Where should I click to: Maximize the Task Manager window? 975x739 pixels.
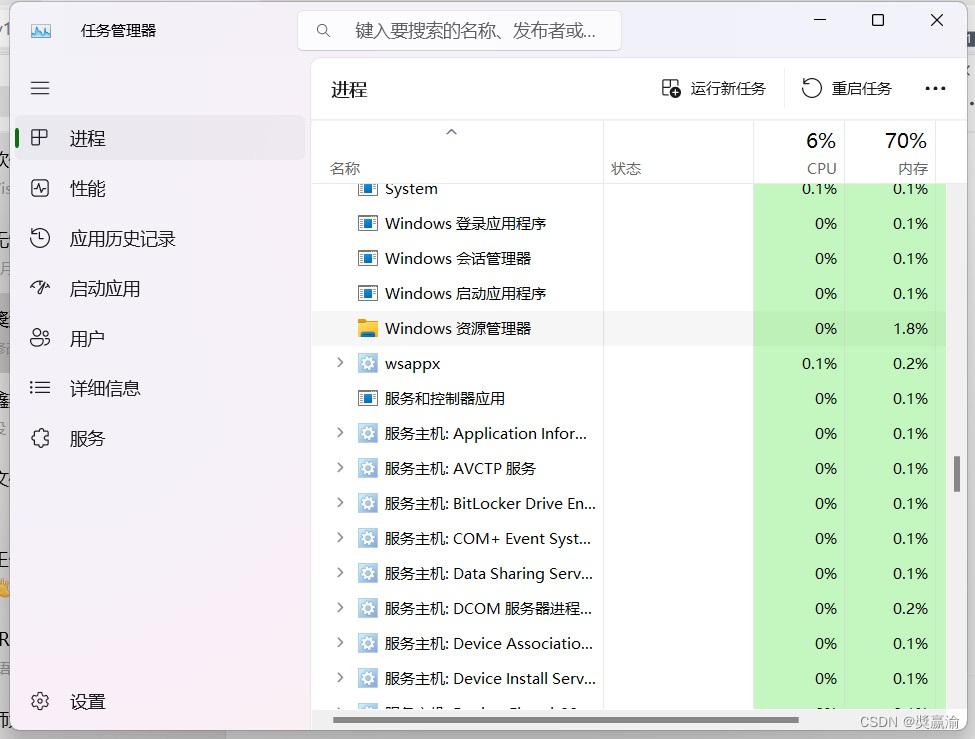click(878, 21)
